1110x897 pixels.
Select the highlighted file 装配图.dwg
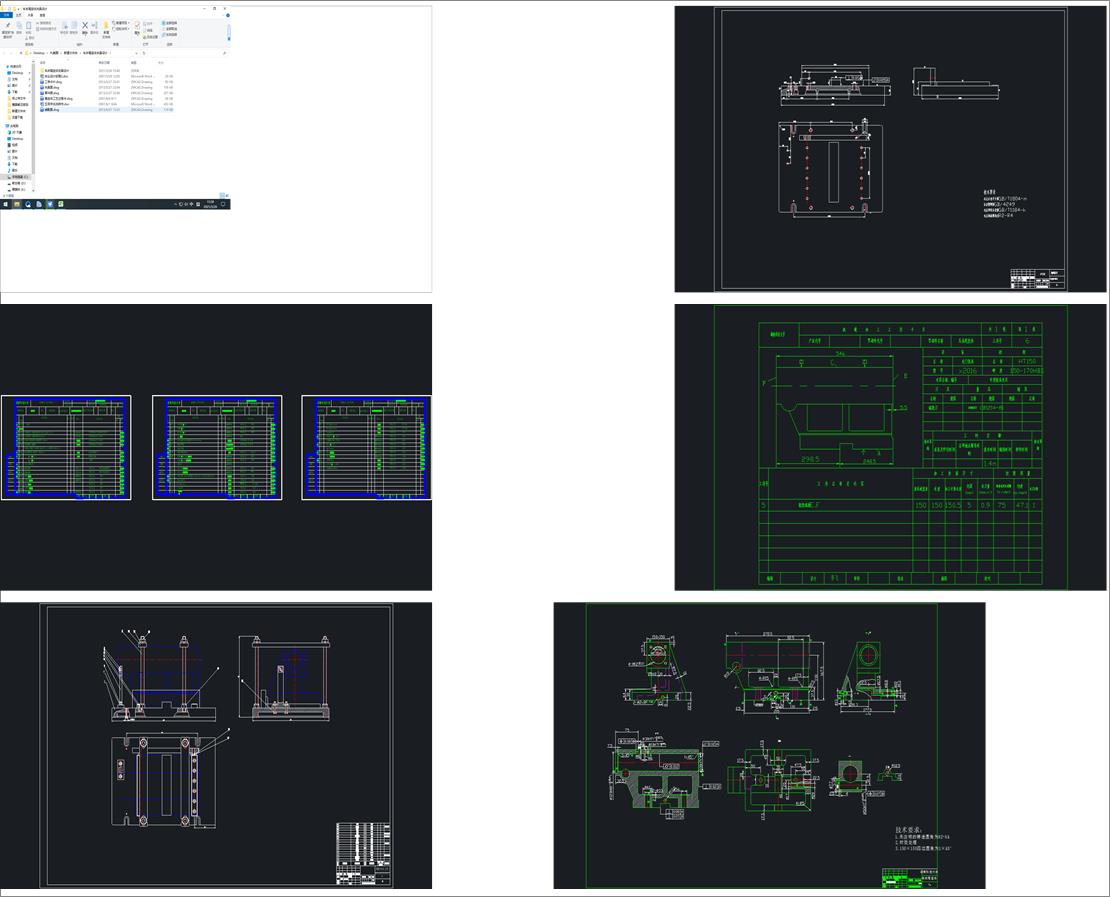(x=106, y=110)
